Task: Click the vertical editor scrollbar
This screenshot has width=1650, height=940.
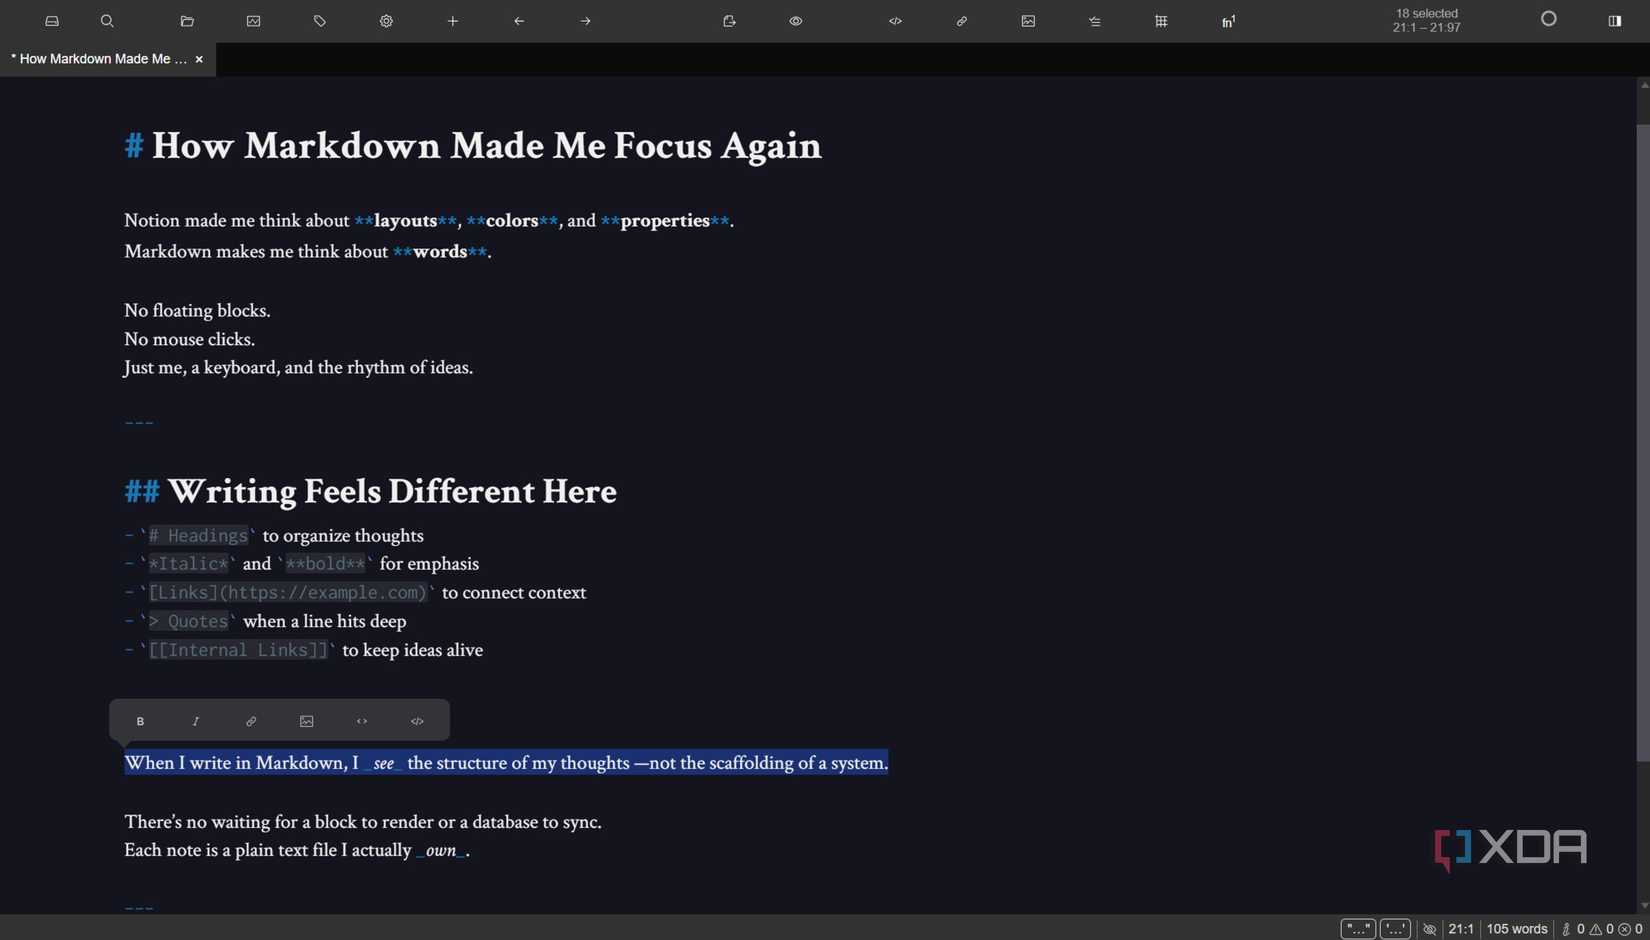Action: (1643, 443)
